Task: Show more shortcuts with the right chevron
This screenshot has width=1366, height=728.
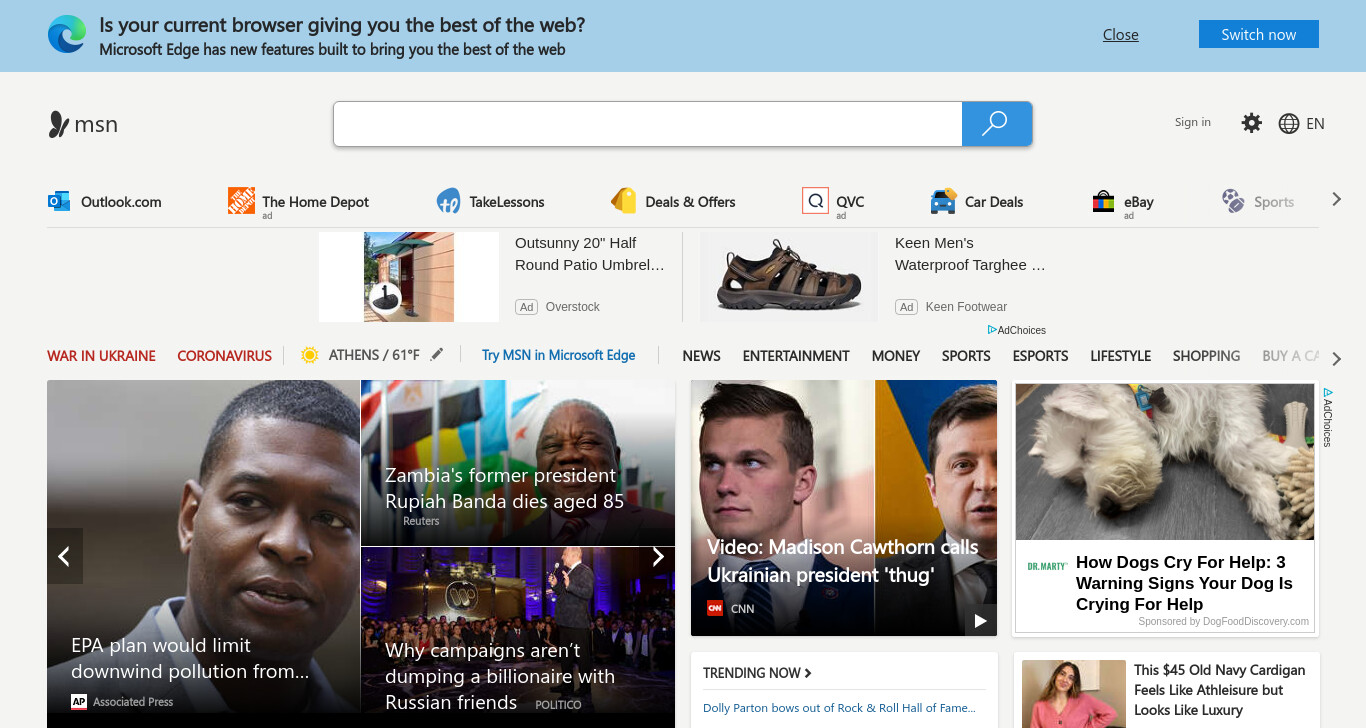Action: point(1336,200)
